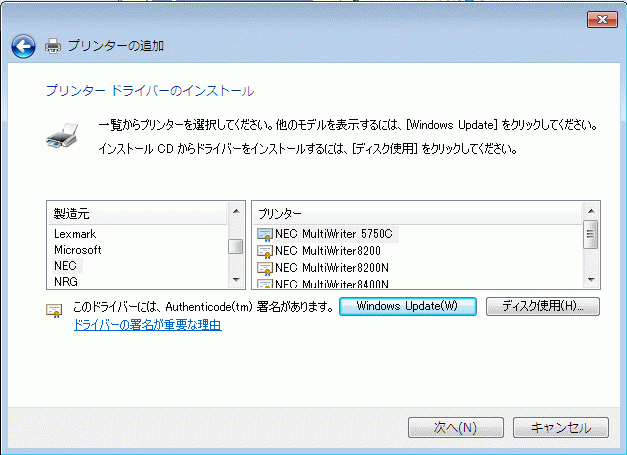Click the Authenticode signature certificate icon

point(54,311)
